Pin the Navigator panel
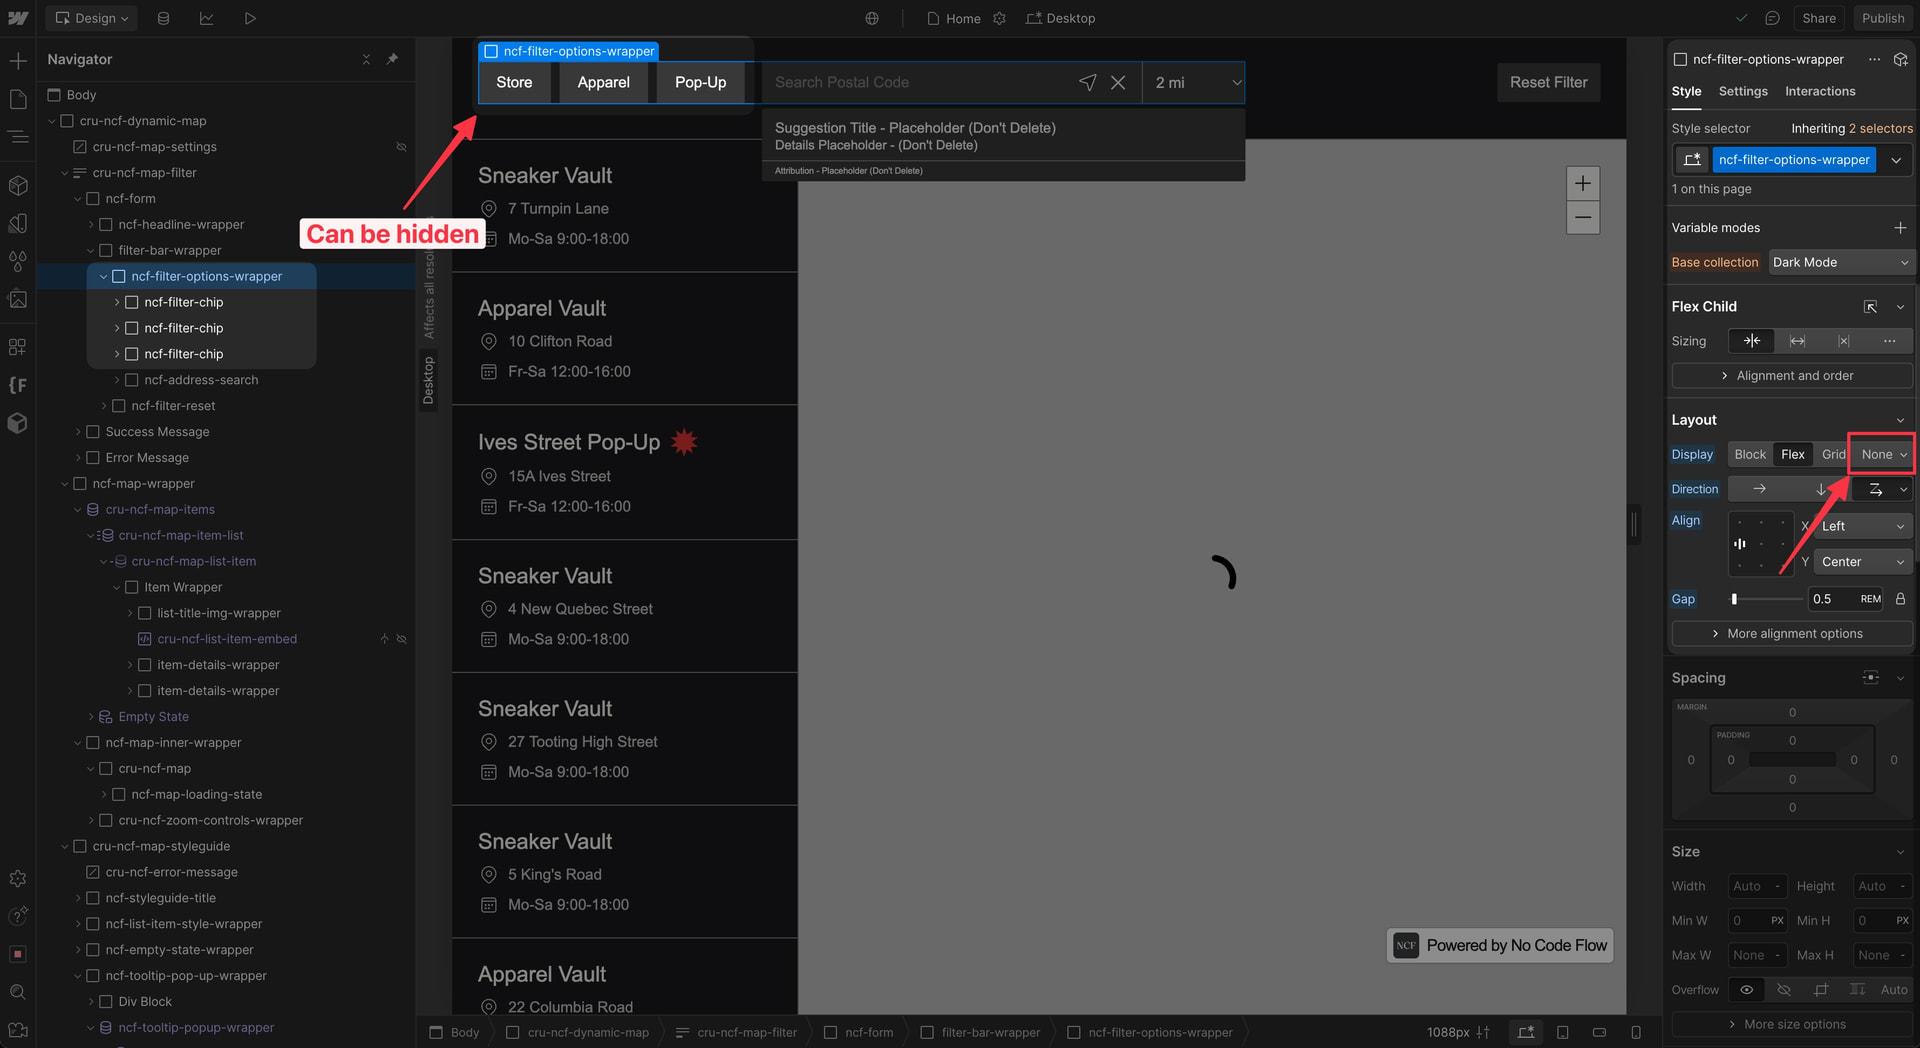The height and width of the screenshot is (1048, 1920). [392, 59]
